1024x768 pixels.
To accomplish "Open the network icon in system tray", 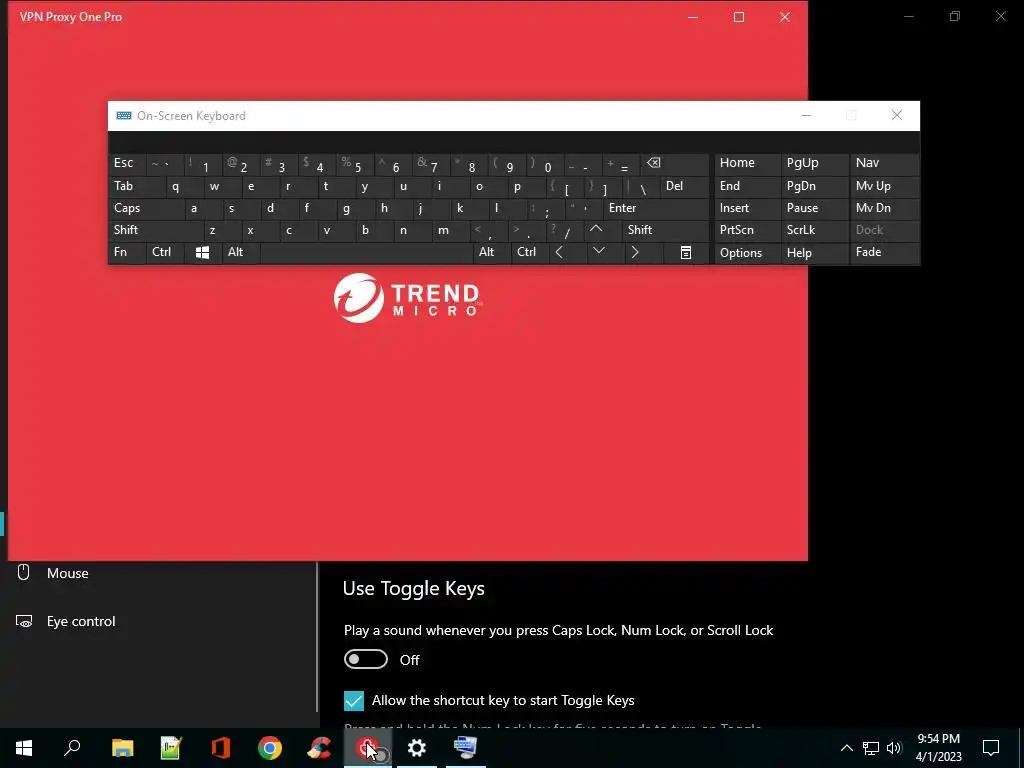I will [x=871, y=748].
